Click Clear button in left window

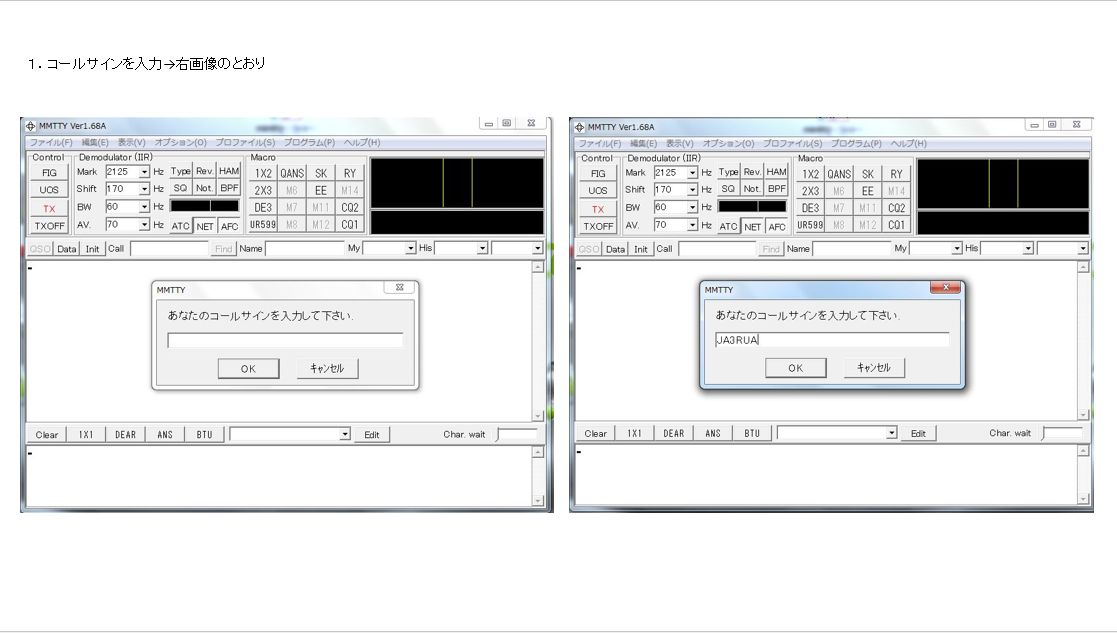(x=47, y=434)
